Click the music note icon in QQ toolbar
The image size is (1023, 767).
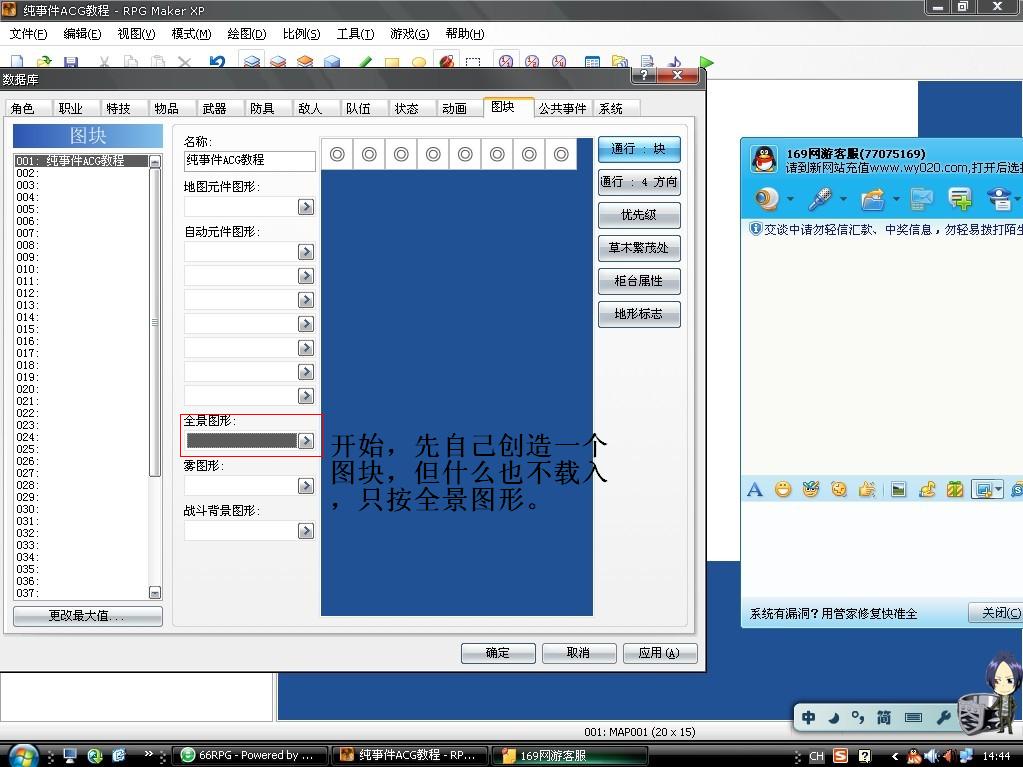click(x=926, y=489)
